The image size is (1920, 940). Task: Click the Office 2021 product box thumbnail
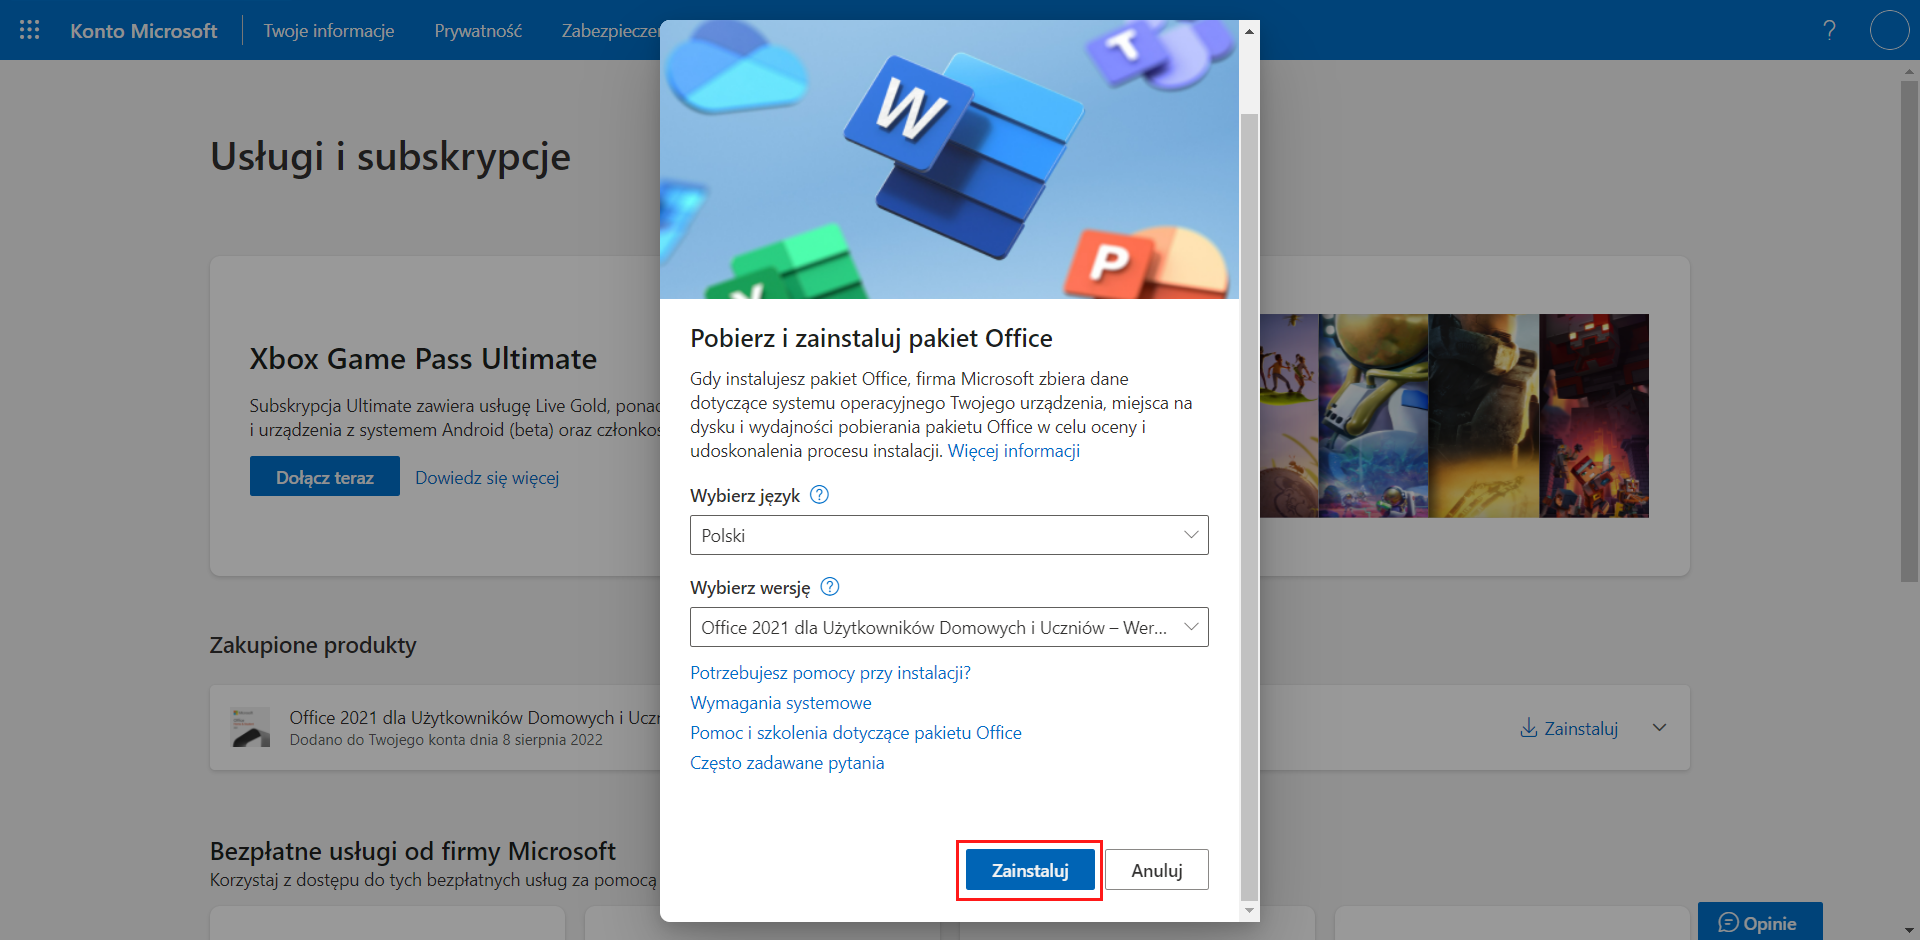coord(250,727)
